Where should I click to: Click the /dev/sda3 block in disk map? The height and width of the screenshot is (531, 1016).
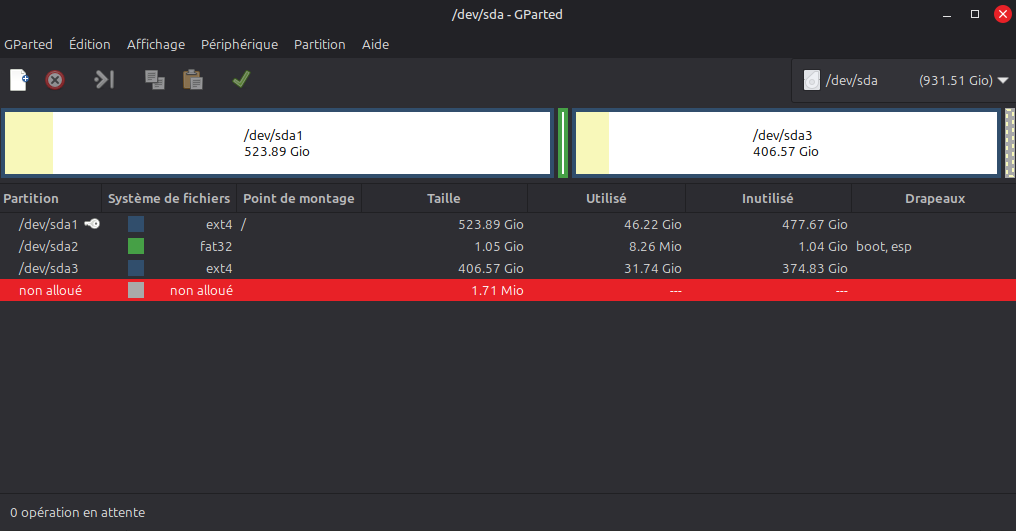786,144
